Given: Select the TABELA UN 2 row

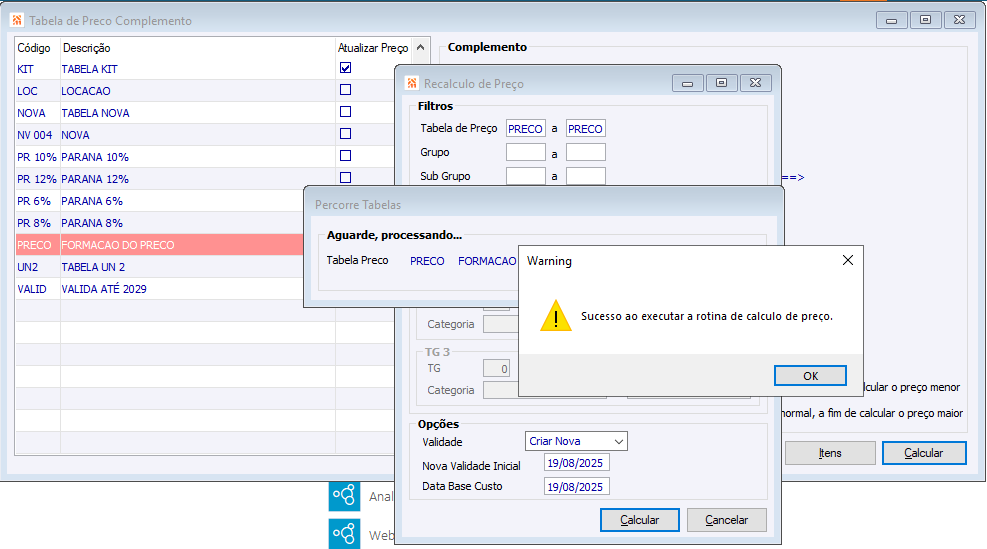Looking at the screenshot, I should (160, 268).
